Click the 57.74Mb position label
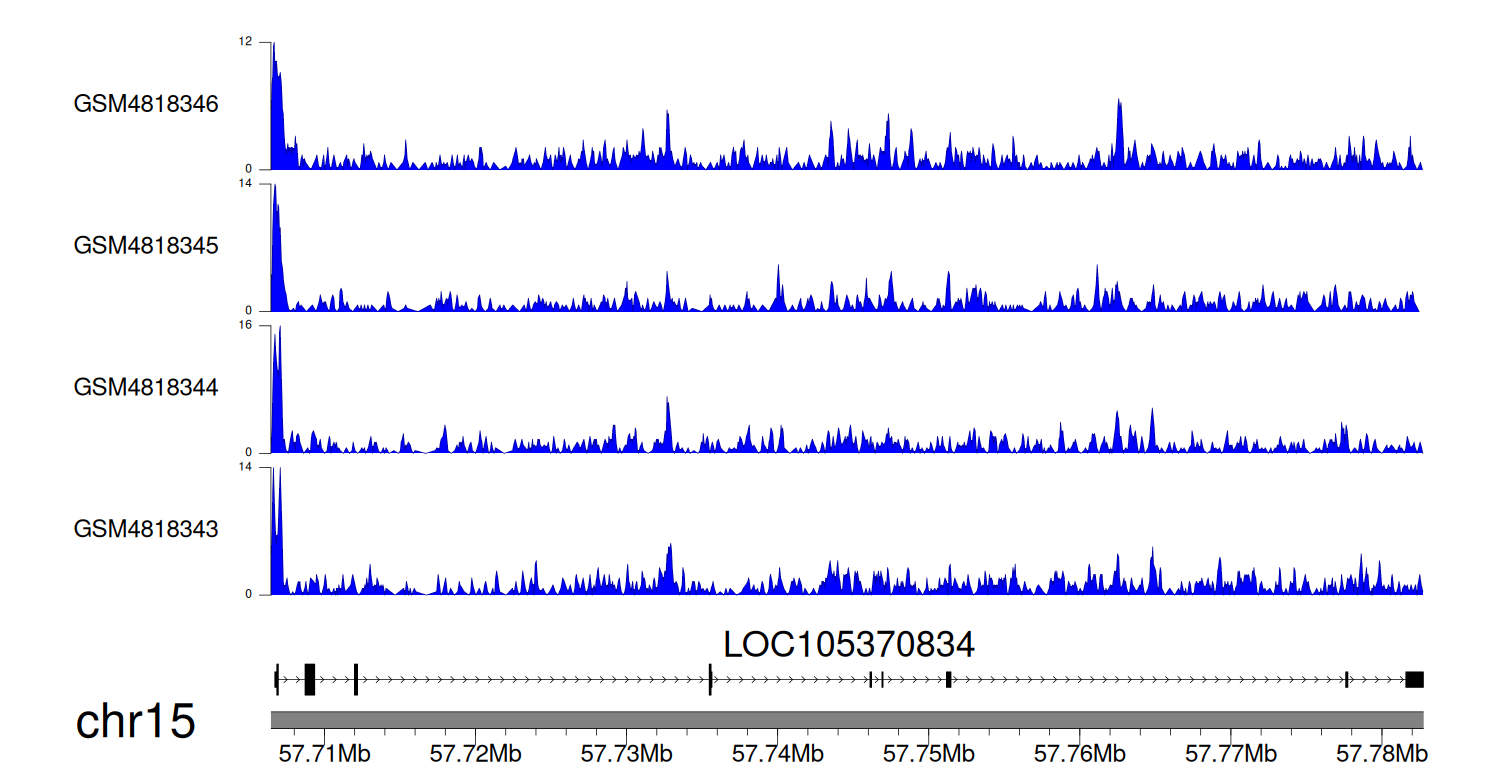This screenshot has height=780, width=1500. pyautogui.click(x=777, y=753)
